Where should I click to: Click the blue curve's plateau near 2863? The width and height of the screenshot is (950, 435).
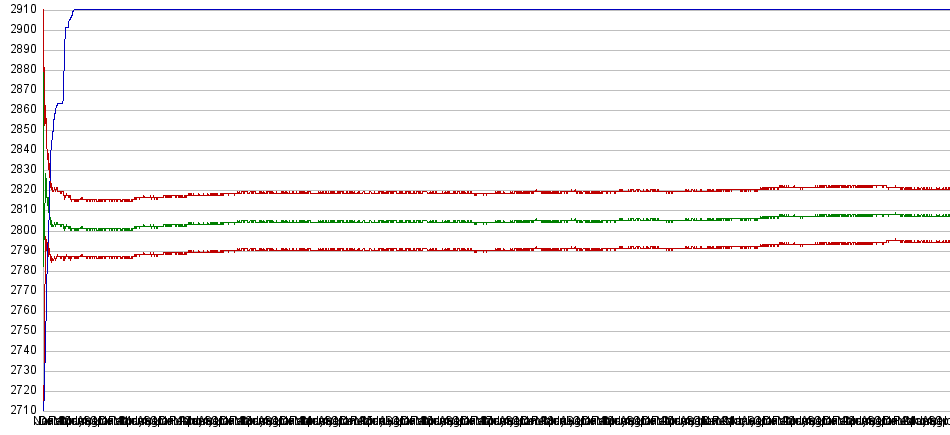pyautogui.click(x=60, y=103)
